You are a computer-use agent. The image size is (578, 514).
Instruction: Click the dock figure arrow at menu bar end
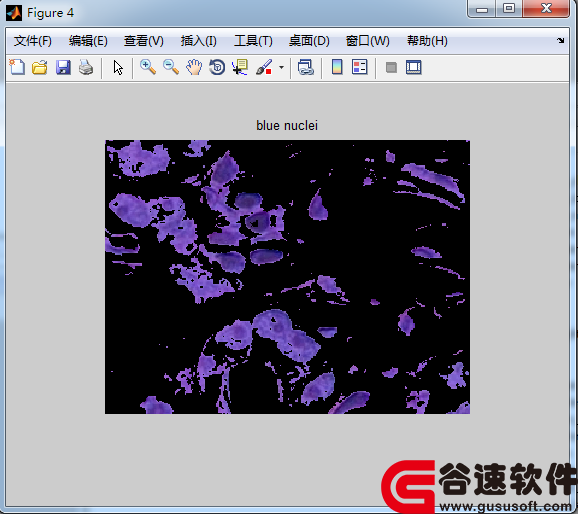coord(560,41)
